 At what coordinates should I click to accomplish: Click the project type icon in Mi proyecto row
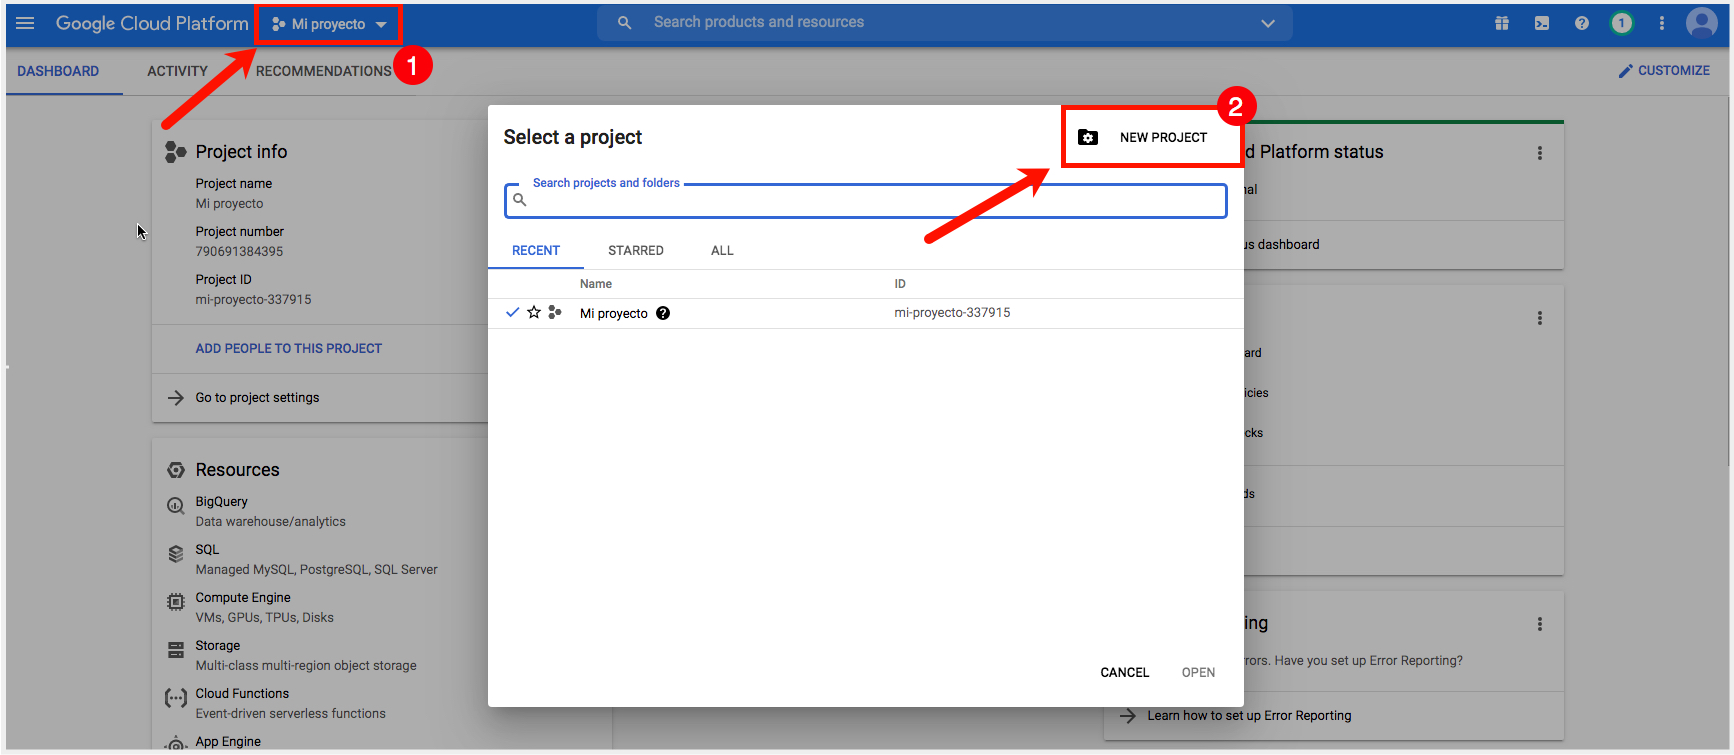point(555,313)
